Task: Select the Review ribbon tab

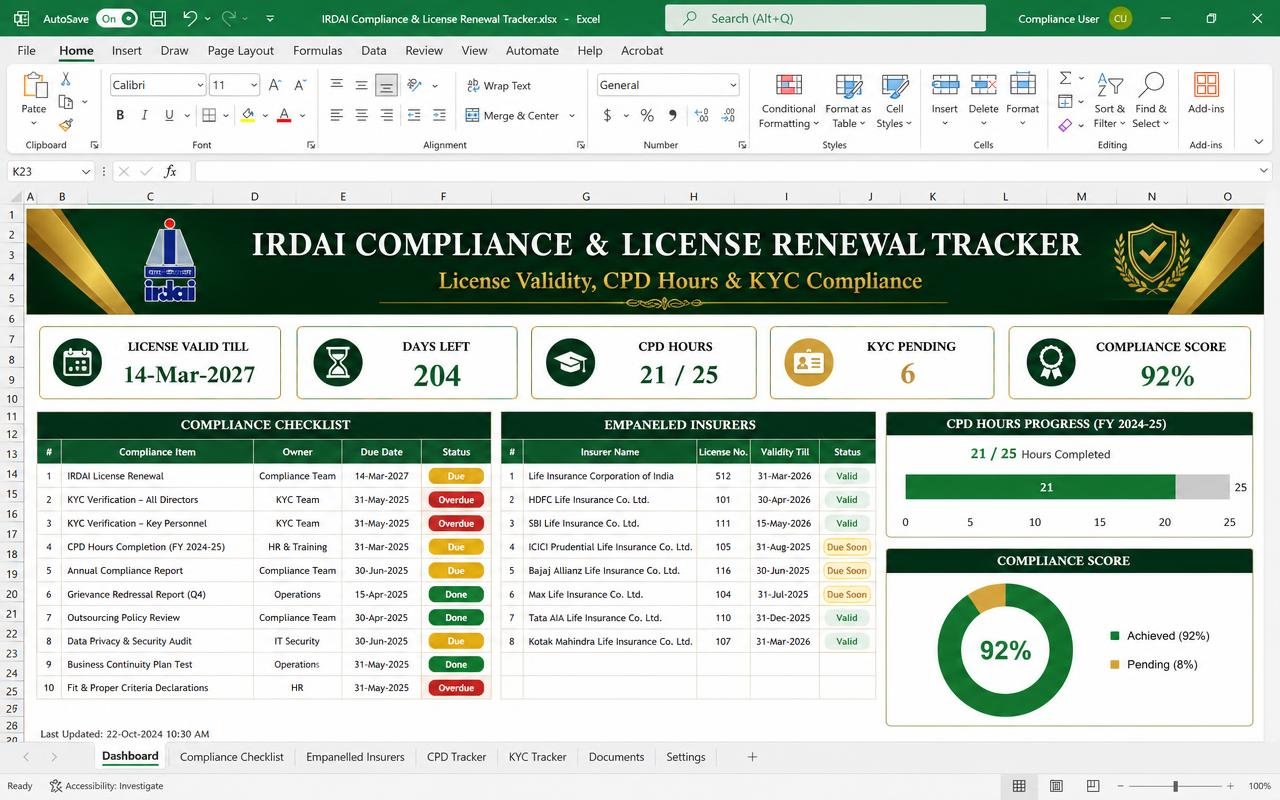Action: click(423, 50)
